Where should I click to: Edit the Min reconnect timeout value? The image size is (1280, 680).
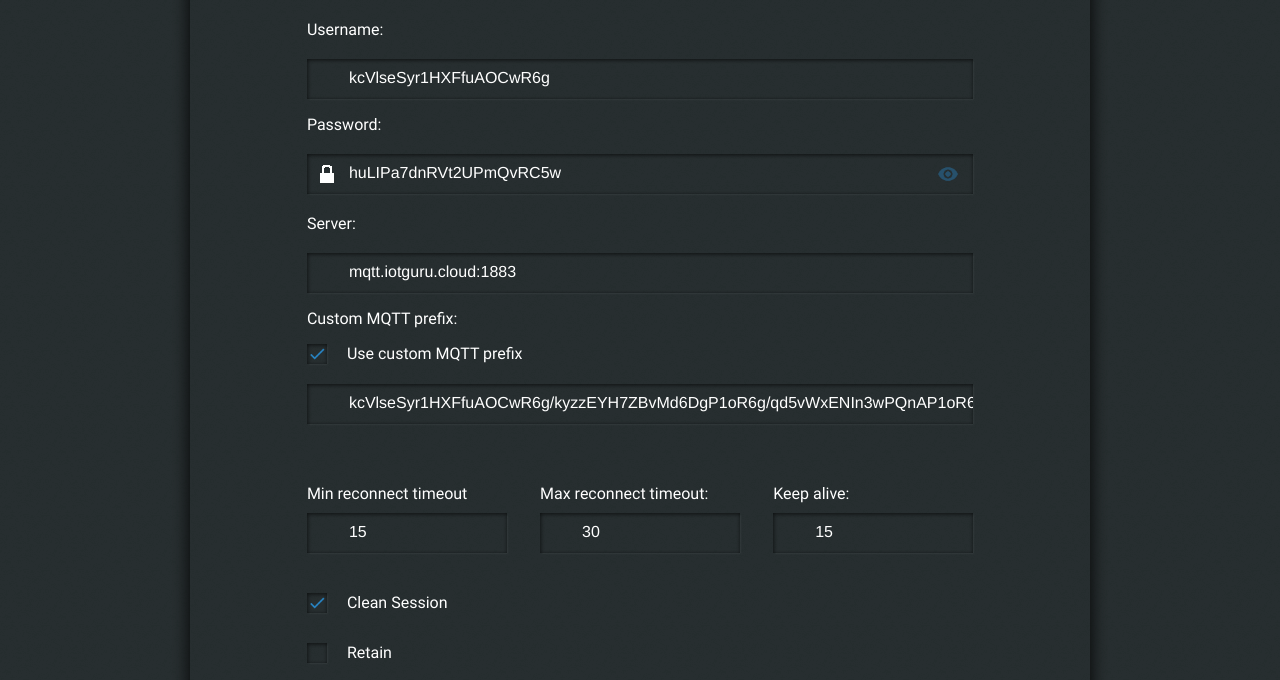407,532
